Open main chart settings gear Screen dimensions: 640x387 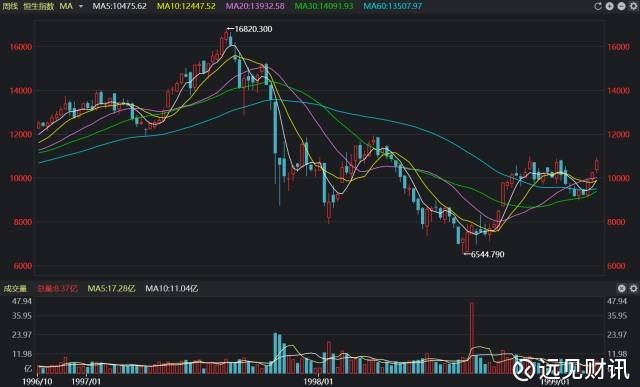click(633, 6)
